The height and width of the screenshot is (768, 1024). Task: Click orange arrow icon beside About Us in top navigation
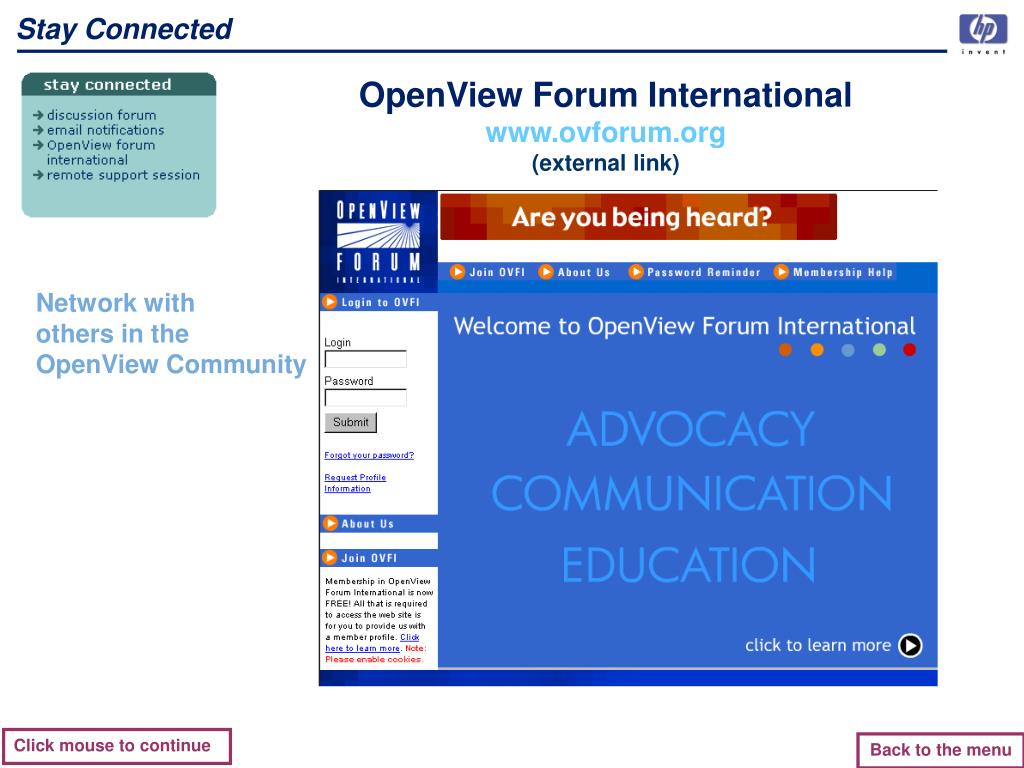(x=546, y=272)
